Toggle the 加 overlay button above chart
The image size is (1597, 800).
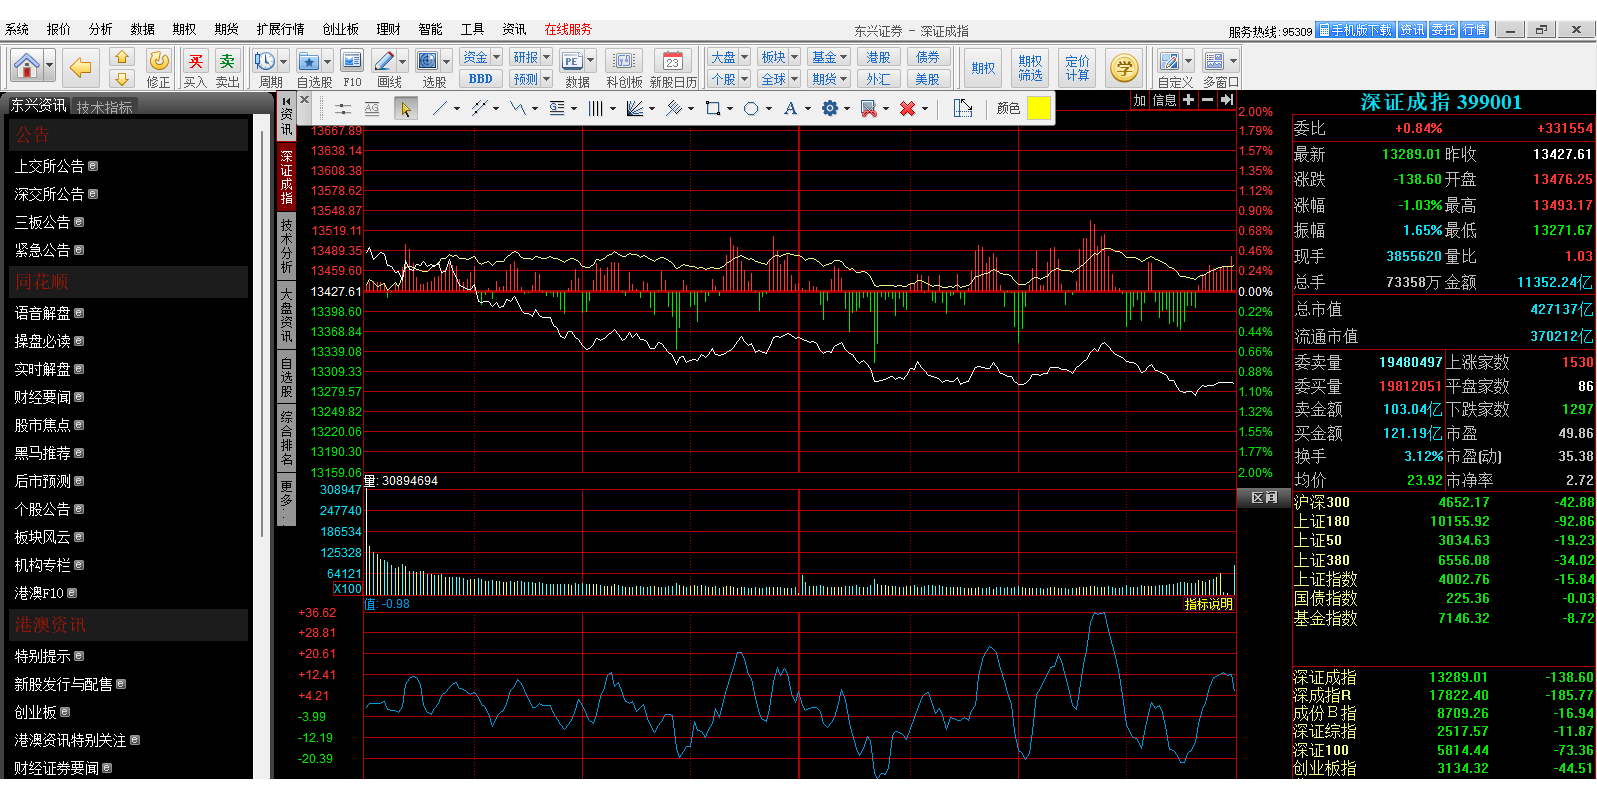[x=1139, y=100]
